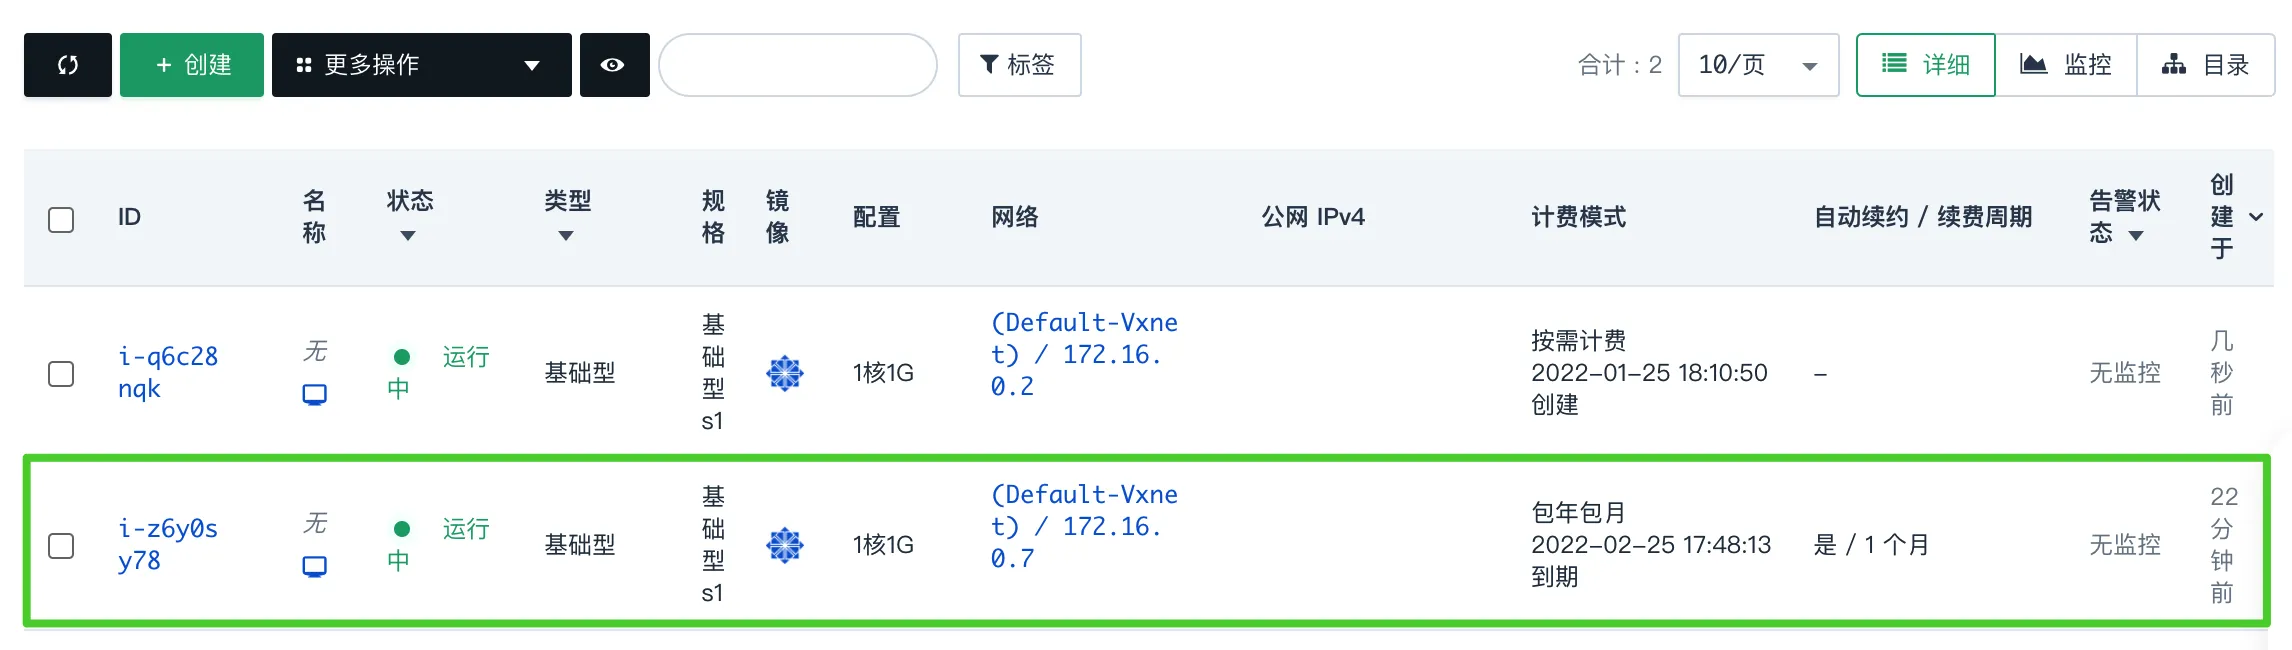Click the eye visibility icon button

614,65
